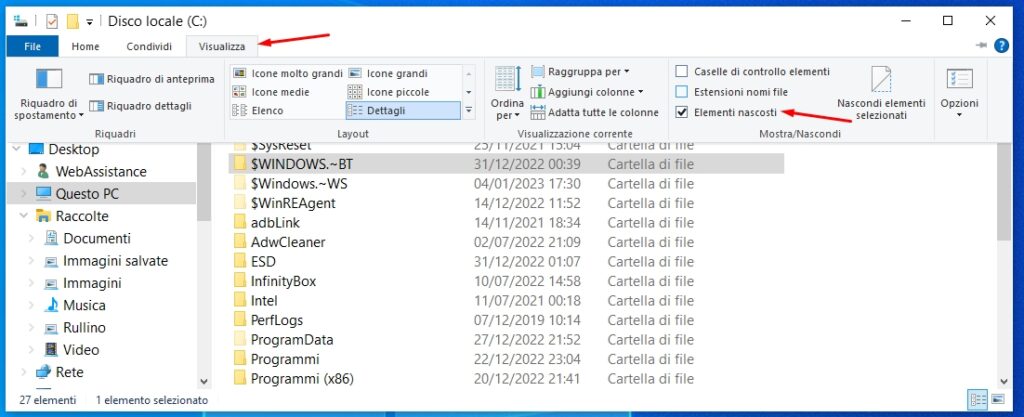Open Customize Quick Access Toolbar arrow

(x=89, y=22)
